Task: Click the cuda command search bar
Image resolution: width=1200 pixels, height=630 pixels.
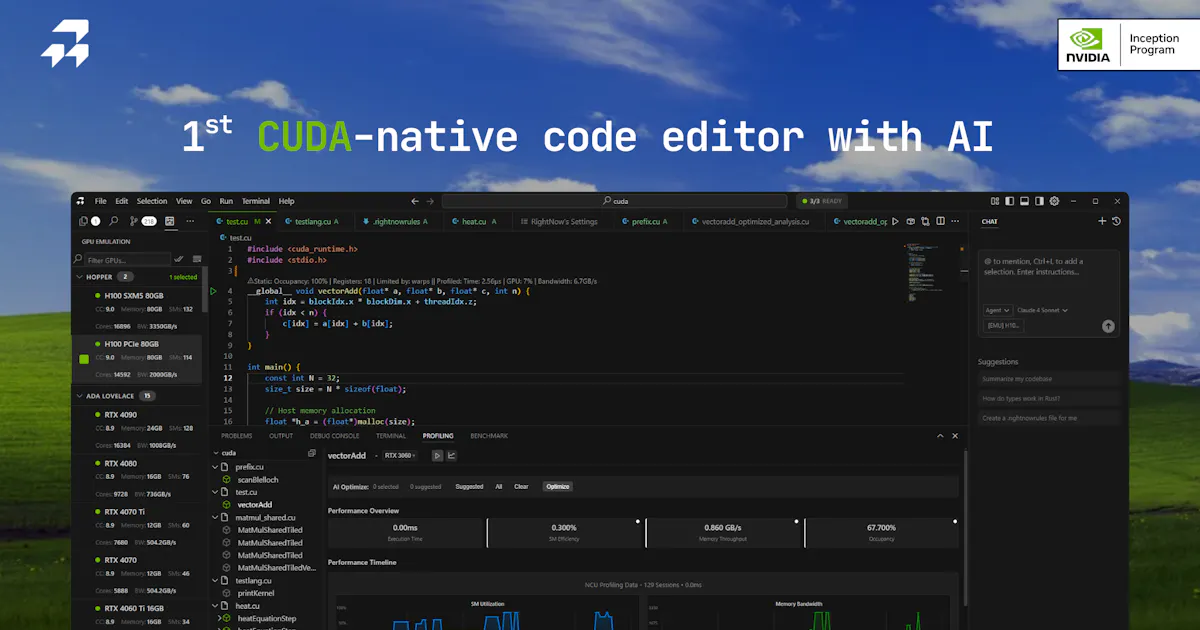Action: coord(612,201)
